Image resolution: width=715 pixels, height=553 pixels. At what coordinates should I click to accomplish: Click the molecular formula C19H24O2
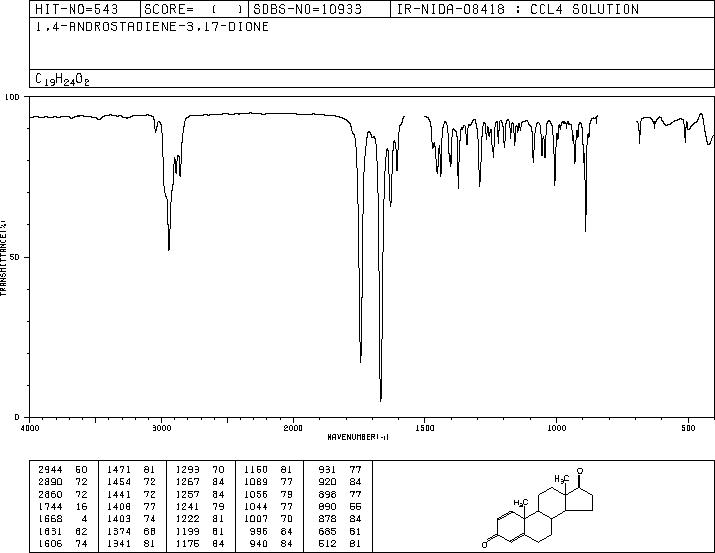click(x=62, y=79)
